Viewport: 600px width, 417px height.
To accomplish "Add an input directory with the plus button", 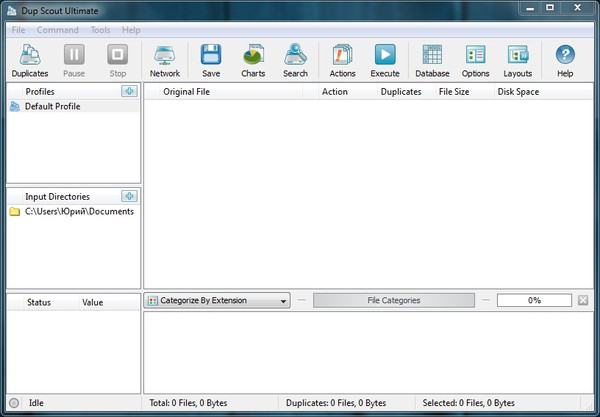I will click(128, 197).
